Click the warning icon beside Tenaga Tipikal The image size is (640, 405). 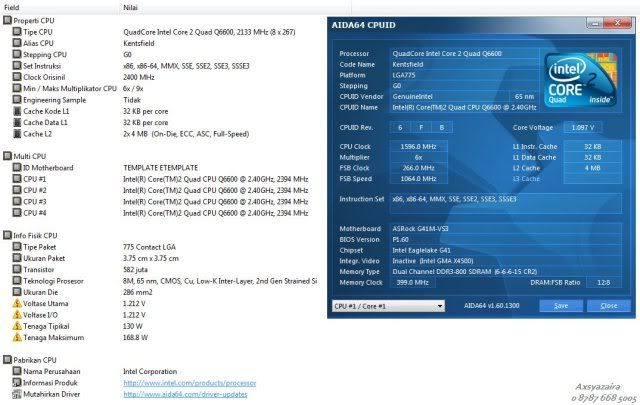coord(17,326)
